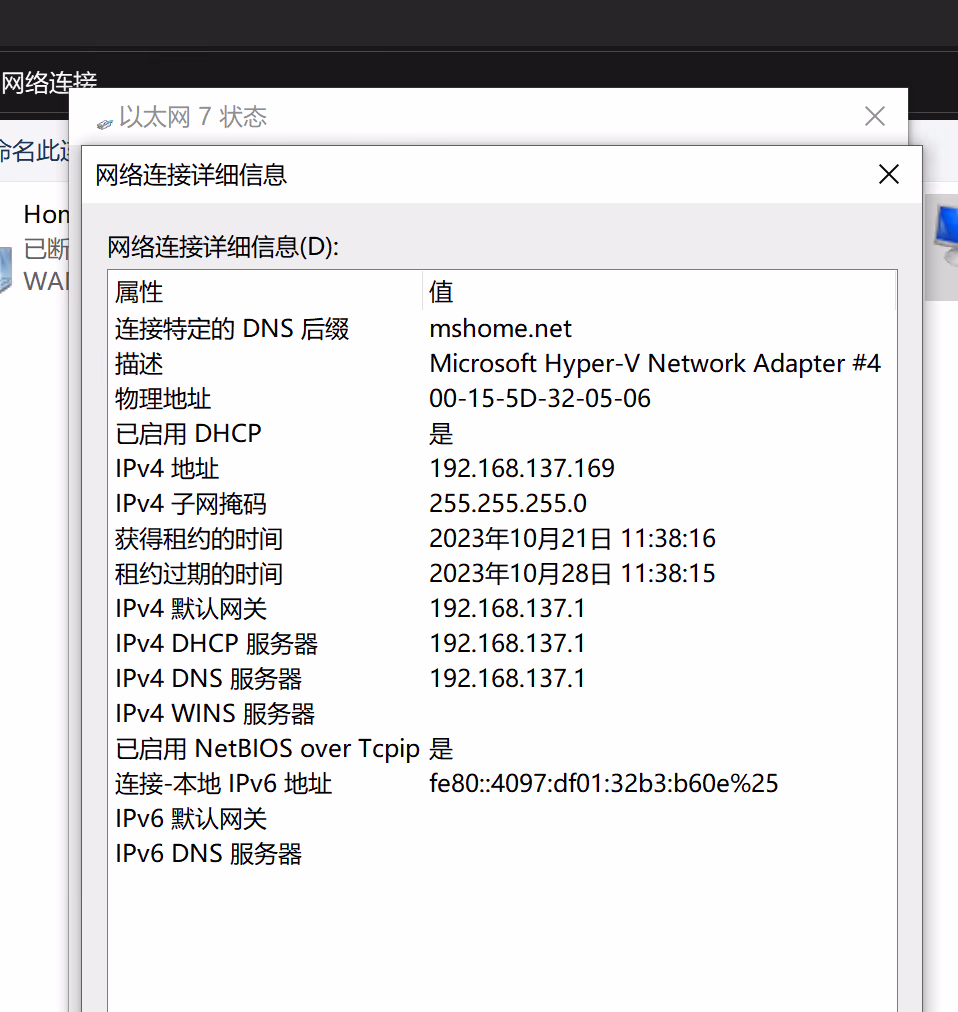
Task: Click the IPv4 地址 value 192.168.137.169
Action: pyautogui.click(x=522, y=469)
